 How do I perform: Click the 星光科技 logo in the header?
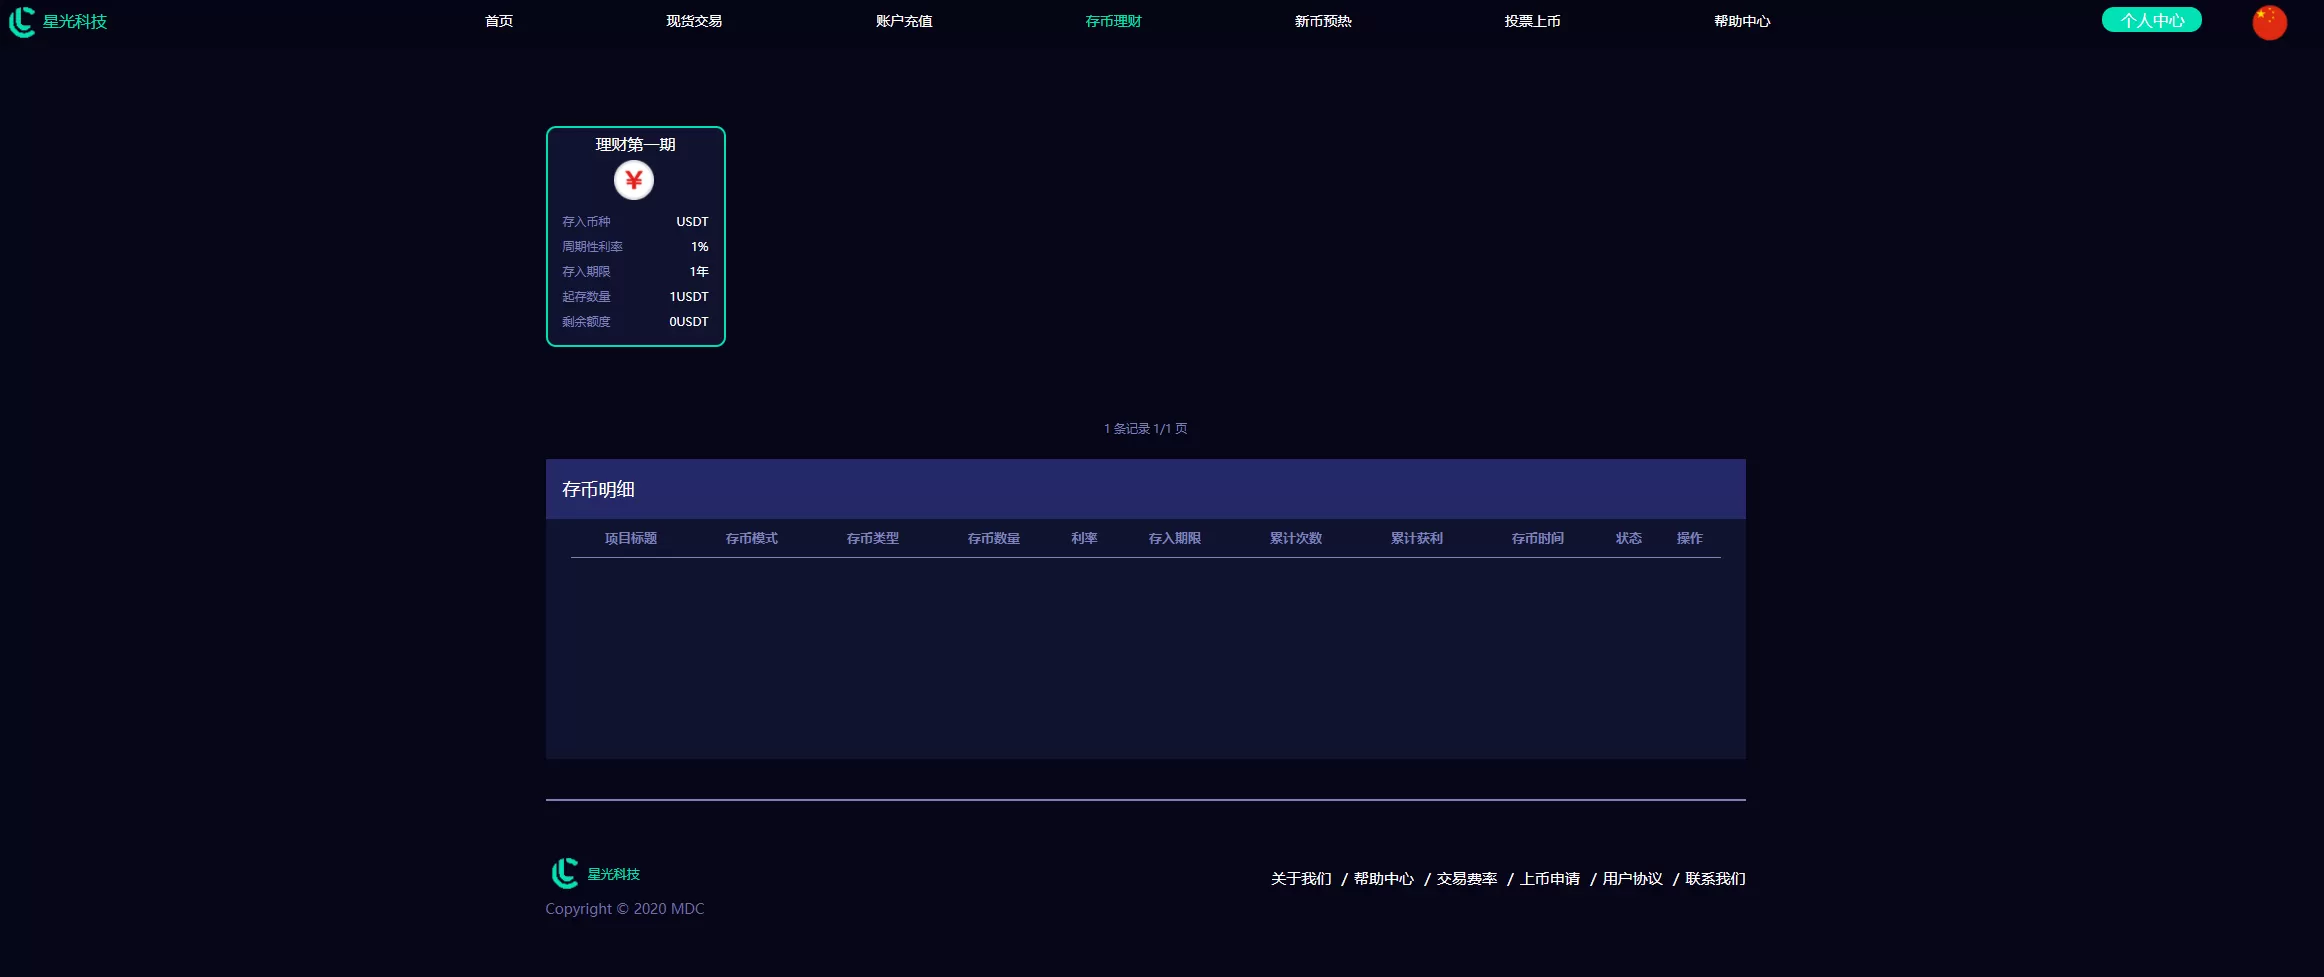coord(58,21)
